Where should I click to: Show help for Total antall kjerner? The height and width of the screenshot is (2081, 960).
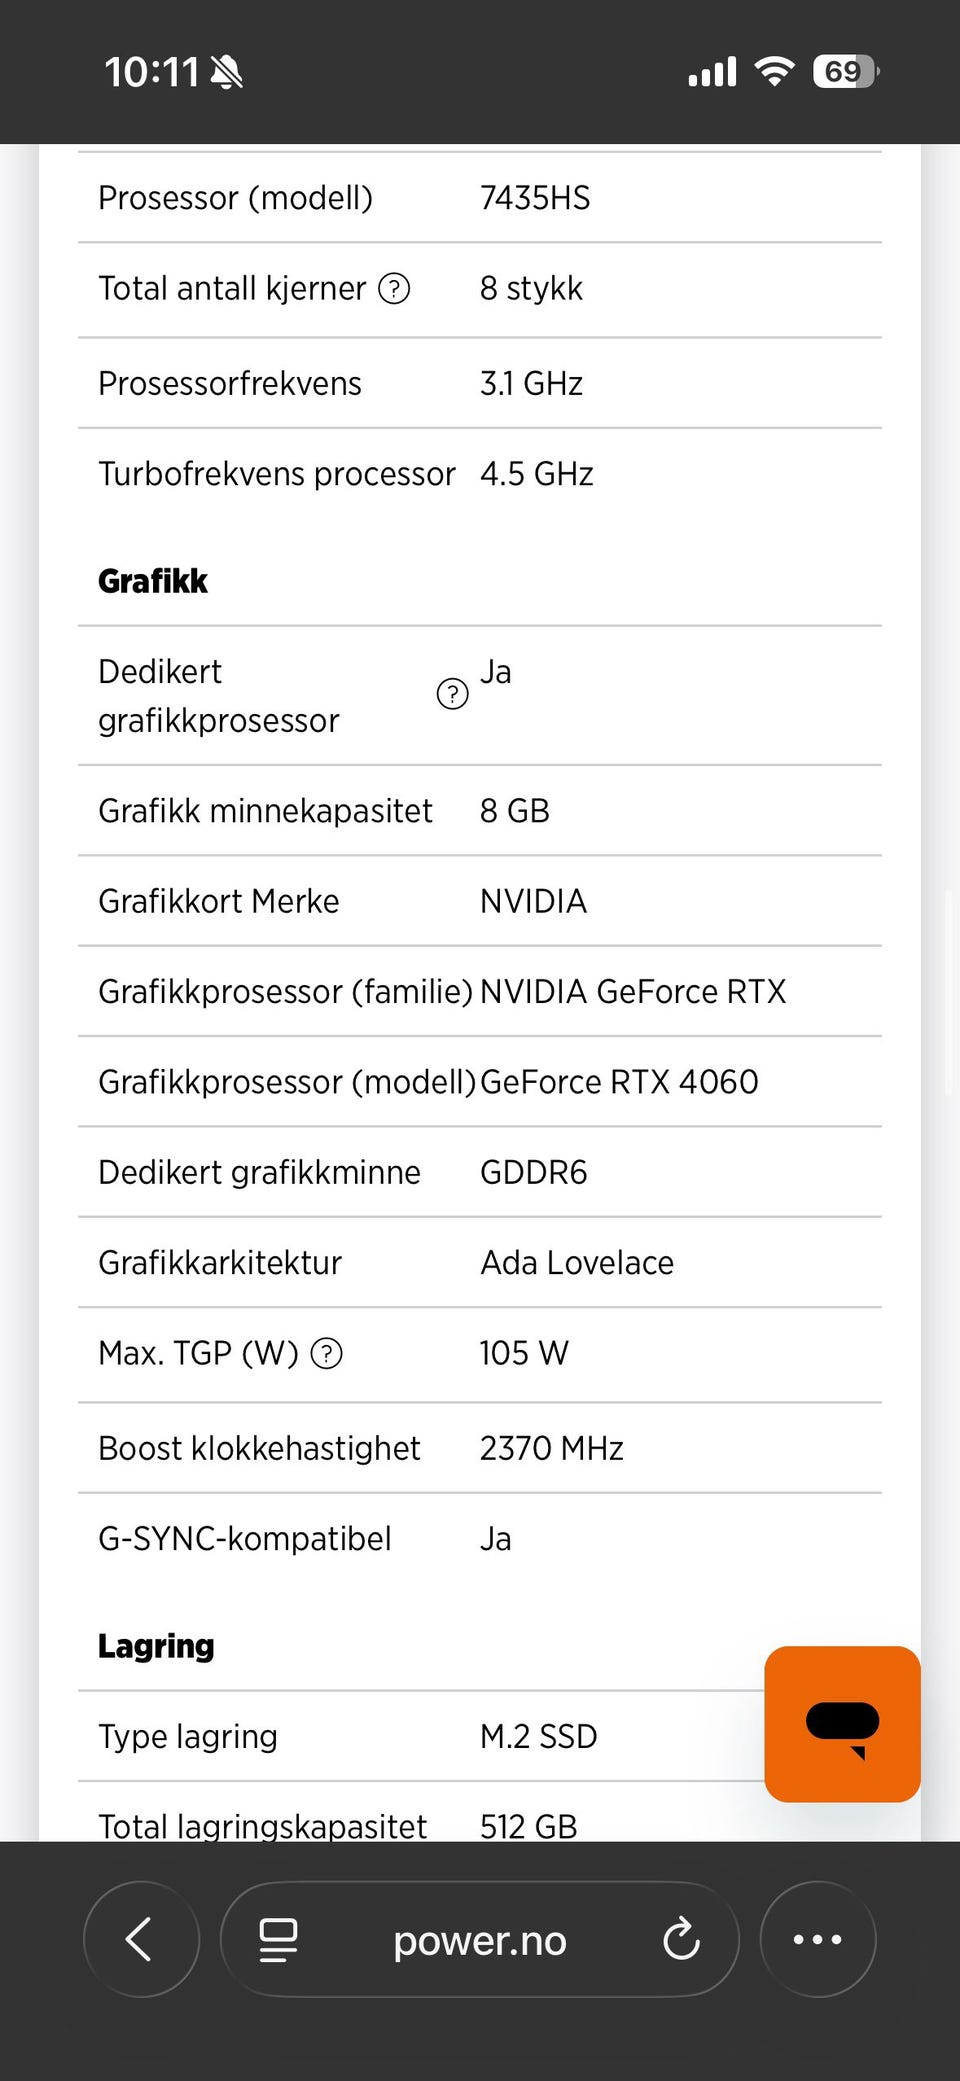pyautogui.click(x=394, y=289)
